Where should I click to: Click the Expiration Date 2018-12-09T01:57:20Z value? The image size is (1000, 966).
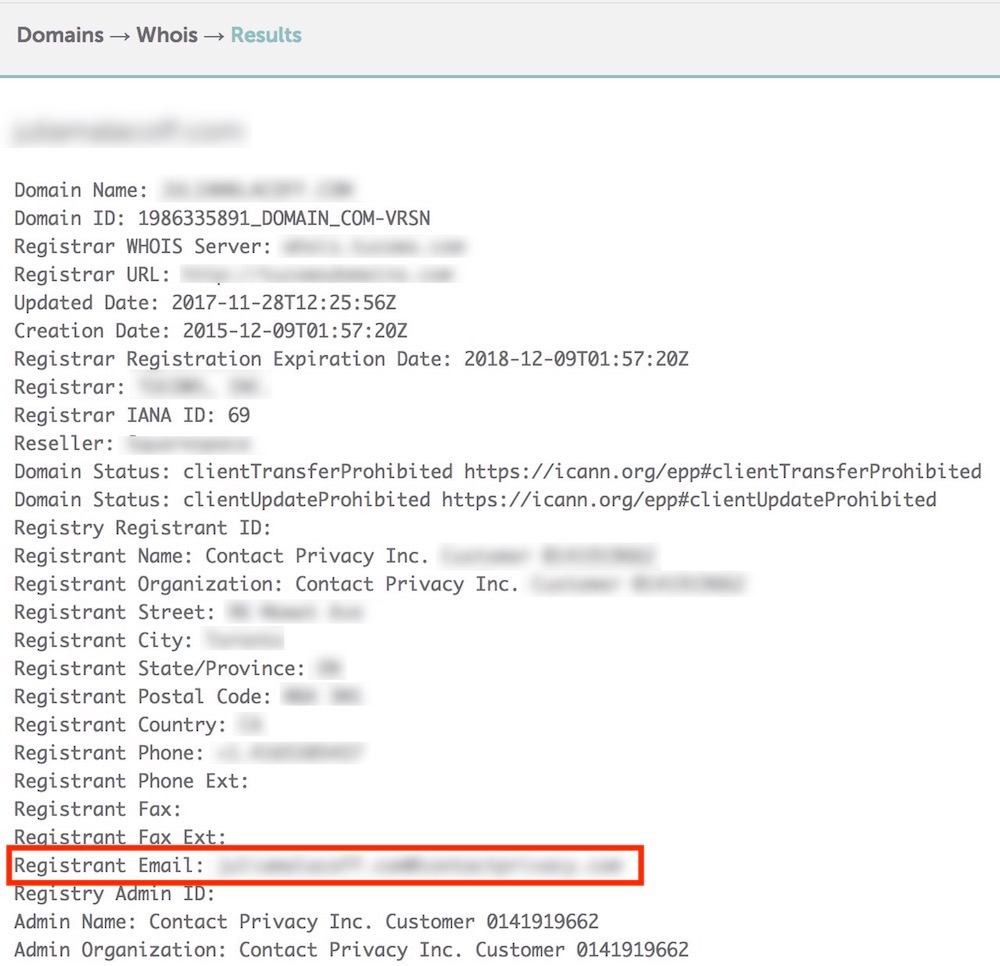(x=576, y=359)
